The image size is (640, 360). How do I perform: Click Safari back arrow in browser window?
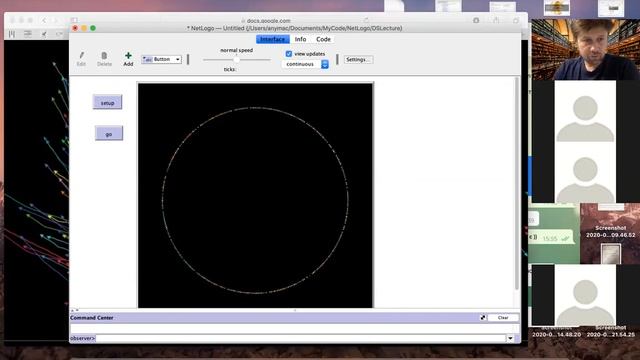tap(44, 20)
